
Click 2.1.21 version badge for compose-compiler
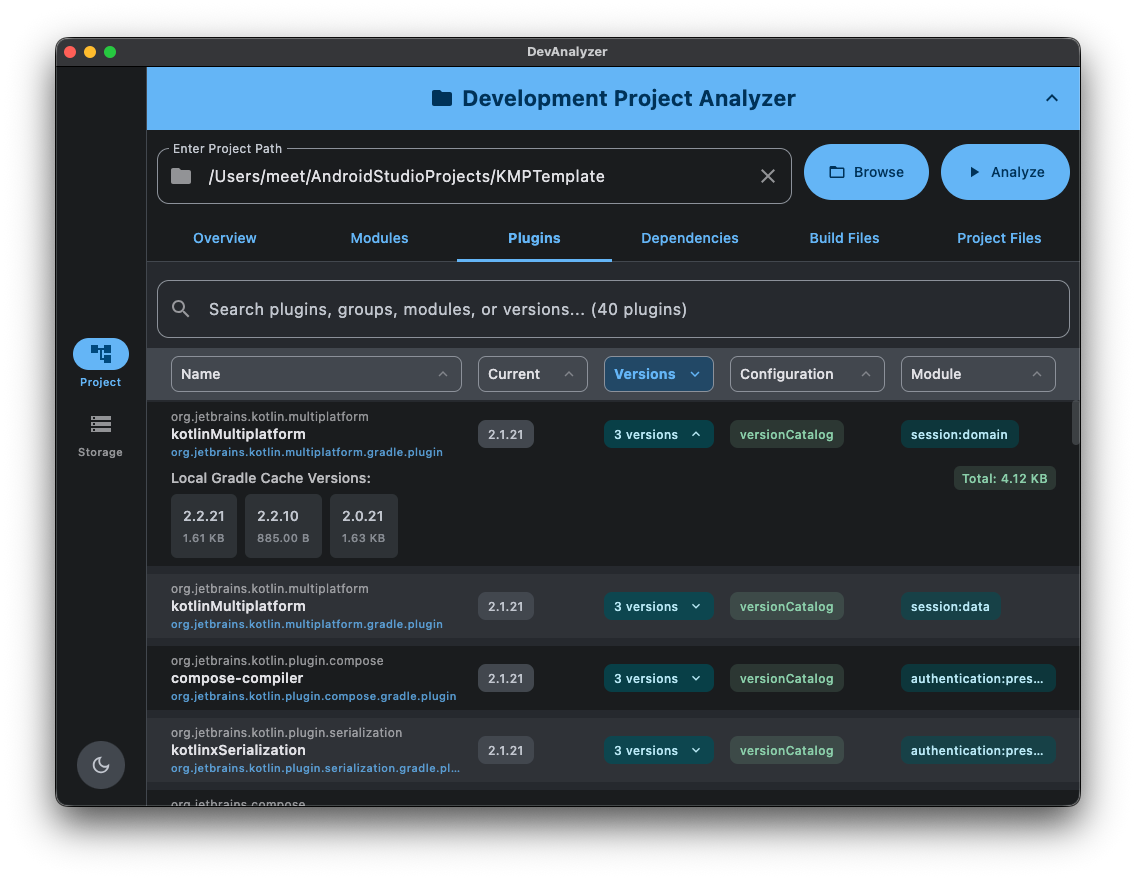pyautogui.click(x=506, y=678)
